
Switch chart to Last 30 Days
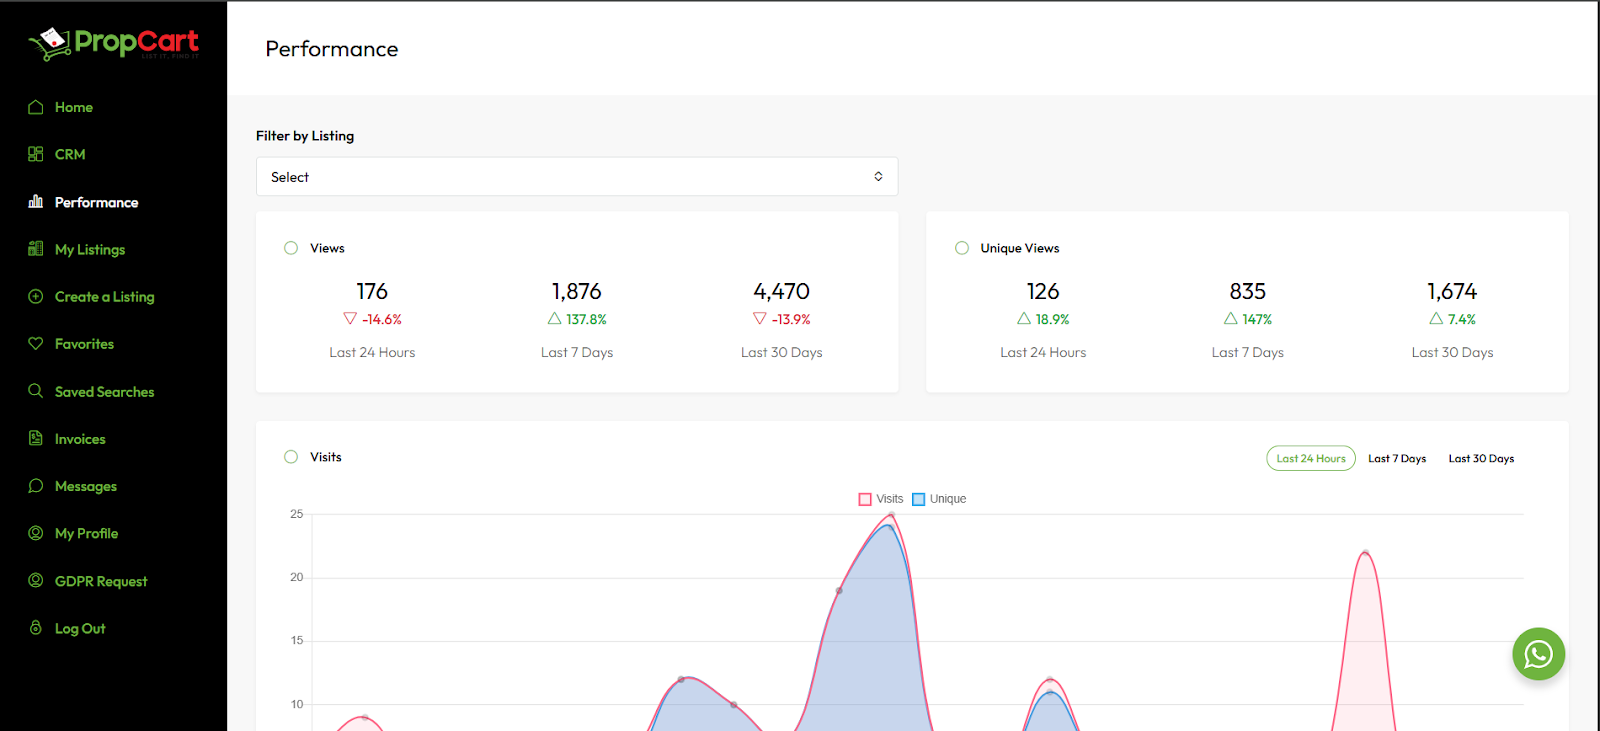[1481, 459]
